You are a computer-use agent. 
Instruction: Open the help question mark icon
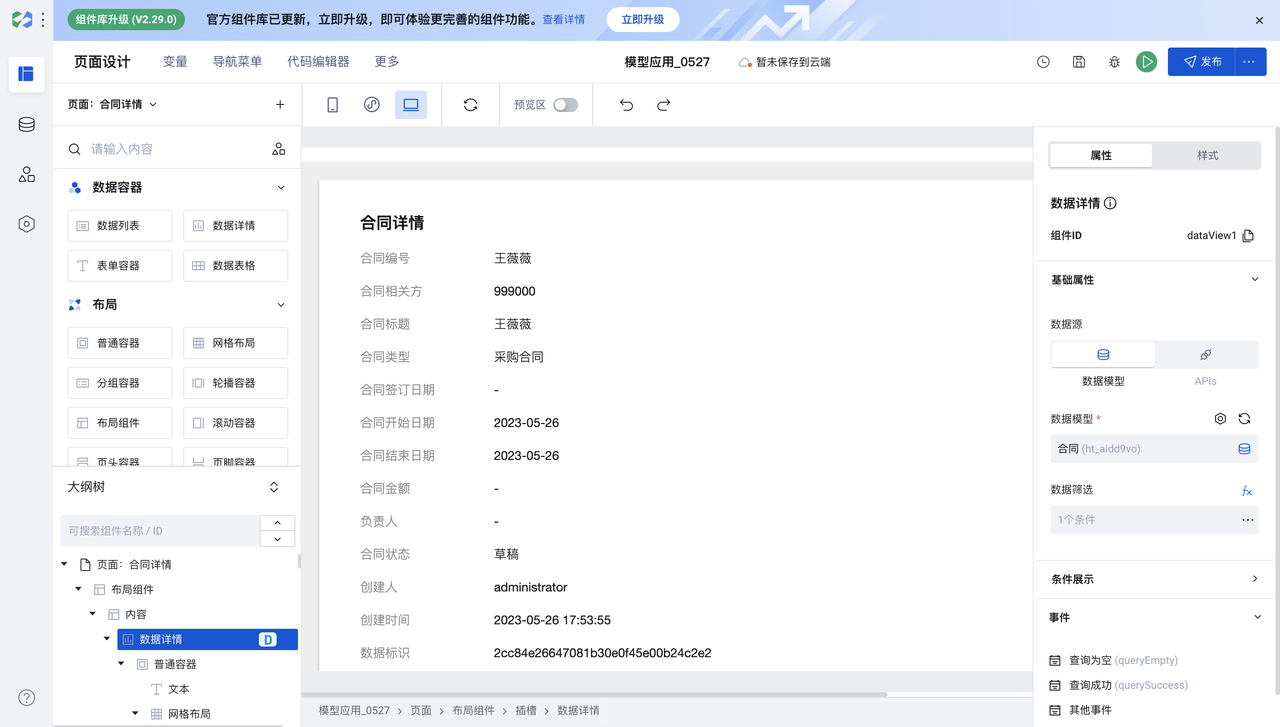27,698
